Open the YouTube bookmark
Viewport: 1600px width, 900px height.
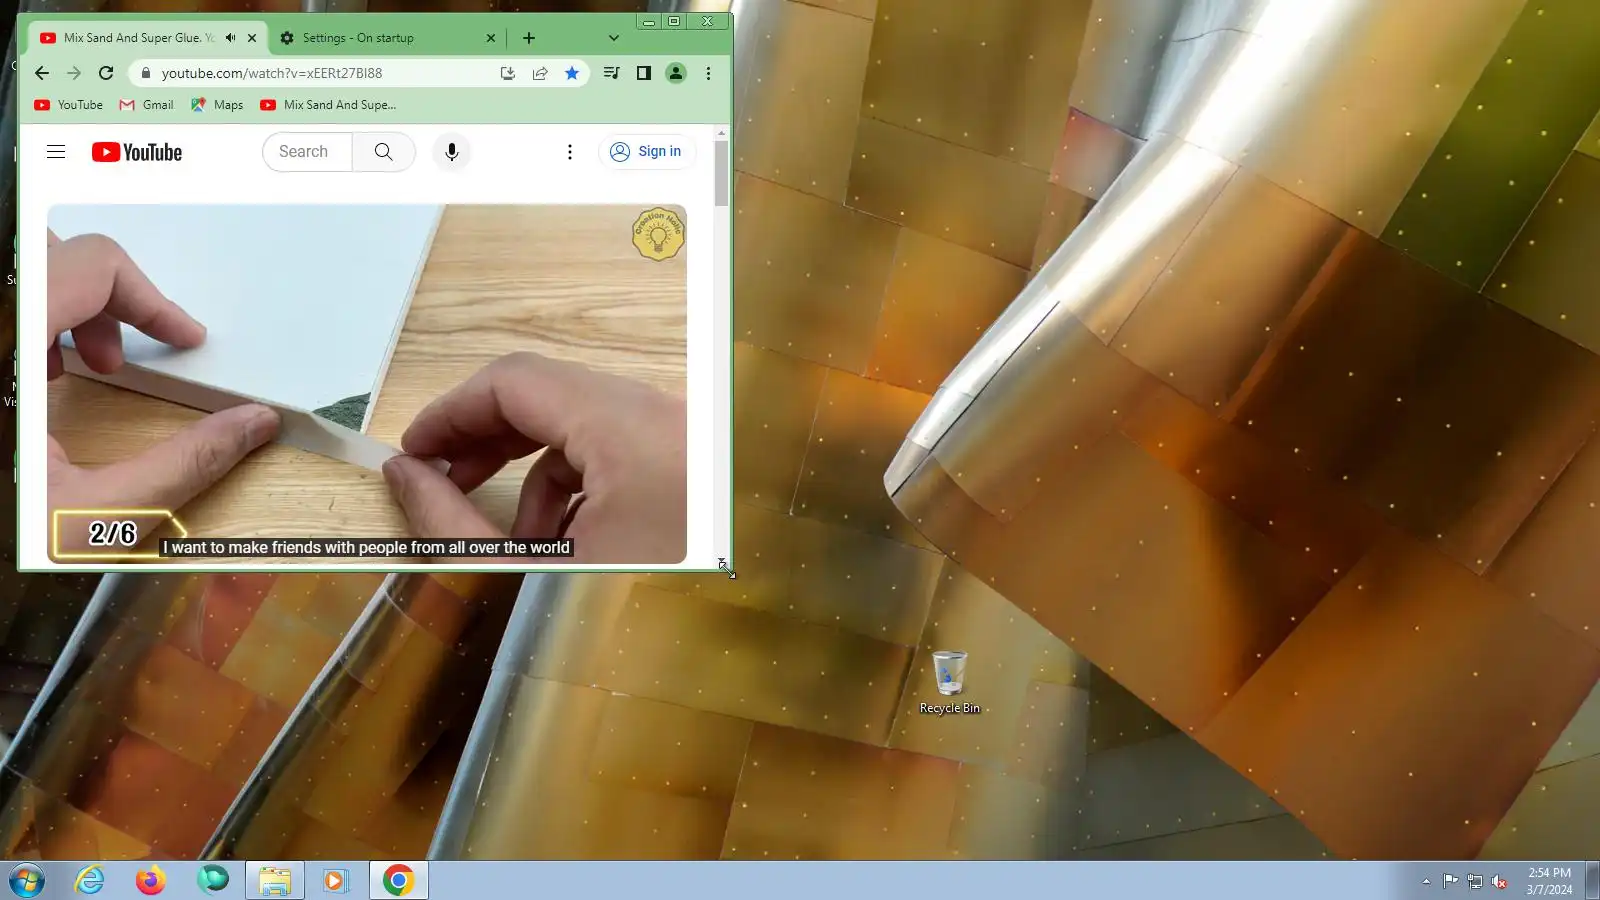(x=68, y=105)
